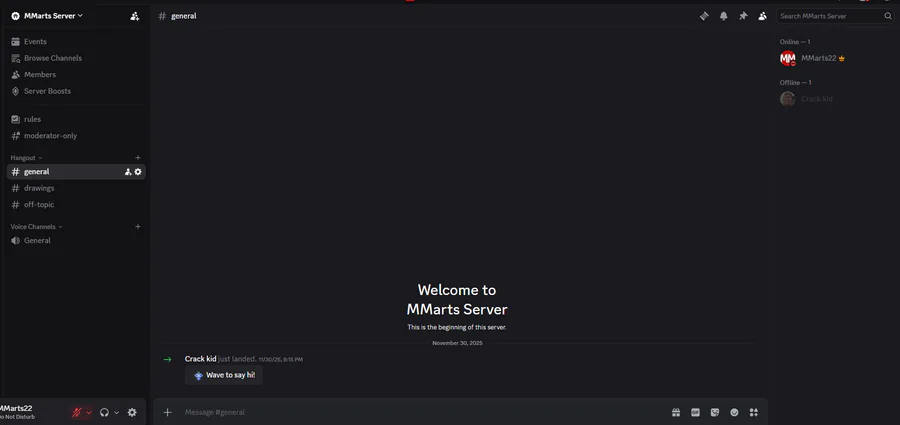900x425 pixels.
Task: Join the General voice channel
Action: coord(76,241)
